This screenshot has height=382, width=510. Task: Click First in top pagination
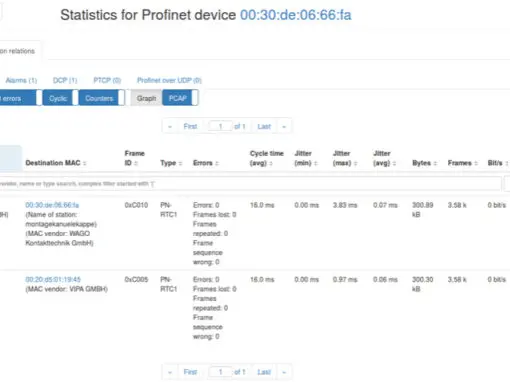(190, 127)
